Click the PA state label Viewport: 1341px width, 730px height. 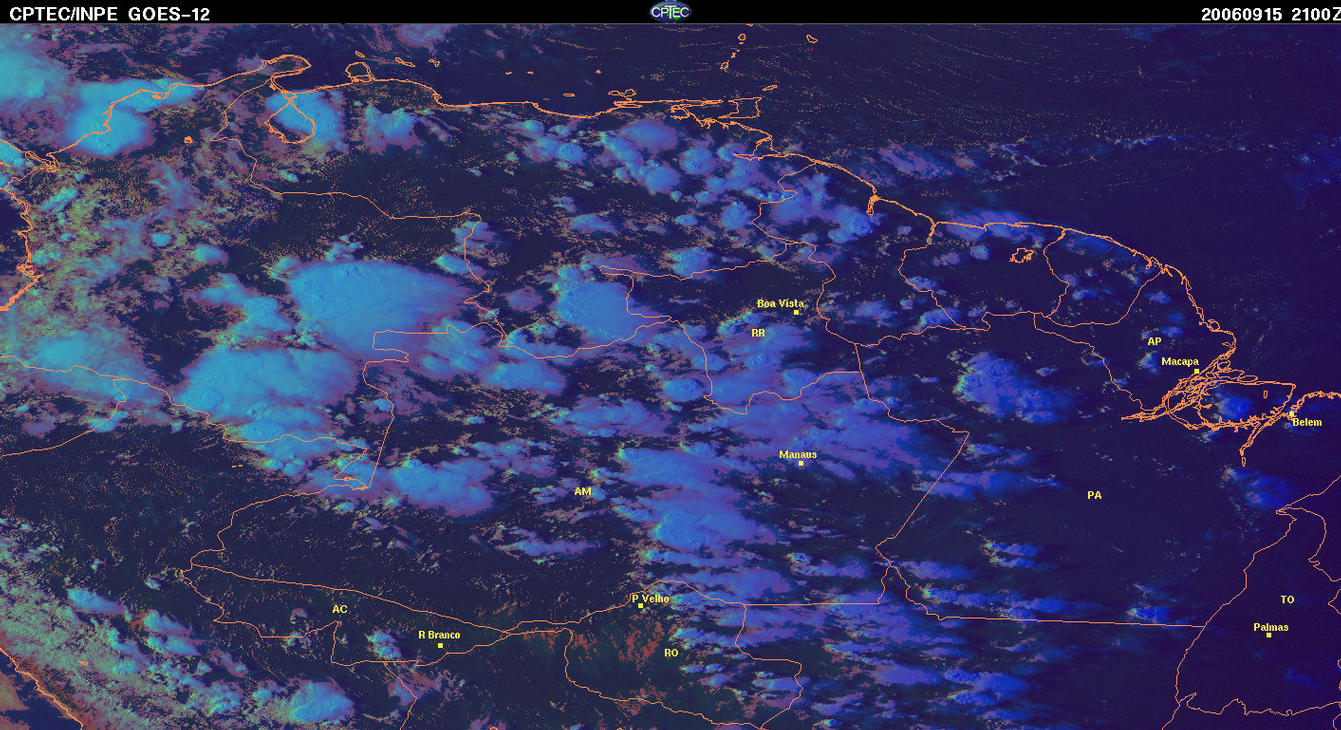click(1094, 495)
